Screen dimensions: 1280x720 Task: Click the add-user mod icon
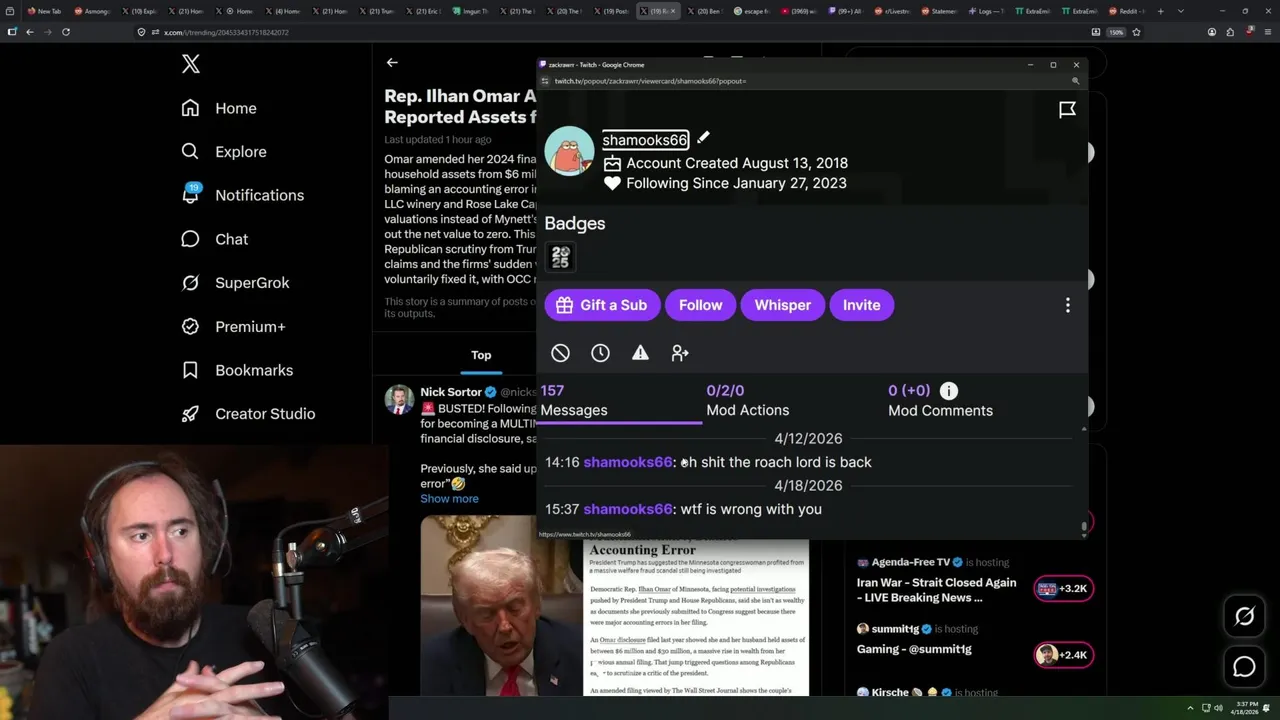pyautogui.click(x=680, y=353)
